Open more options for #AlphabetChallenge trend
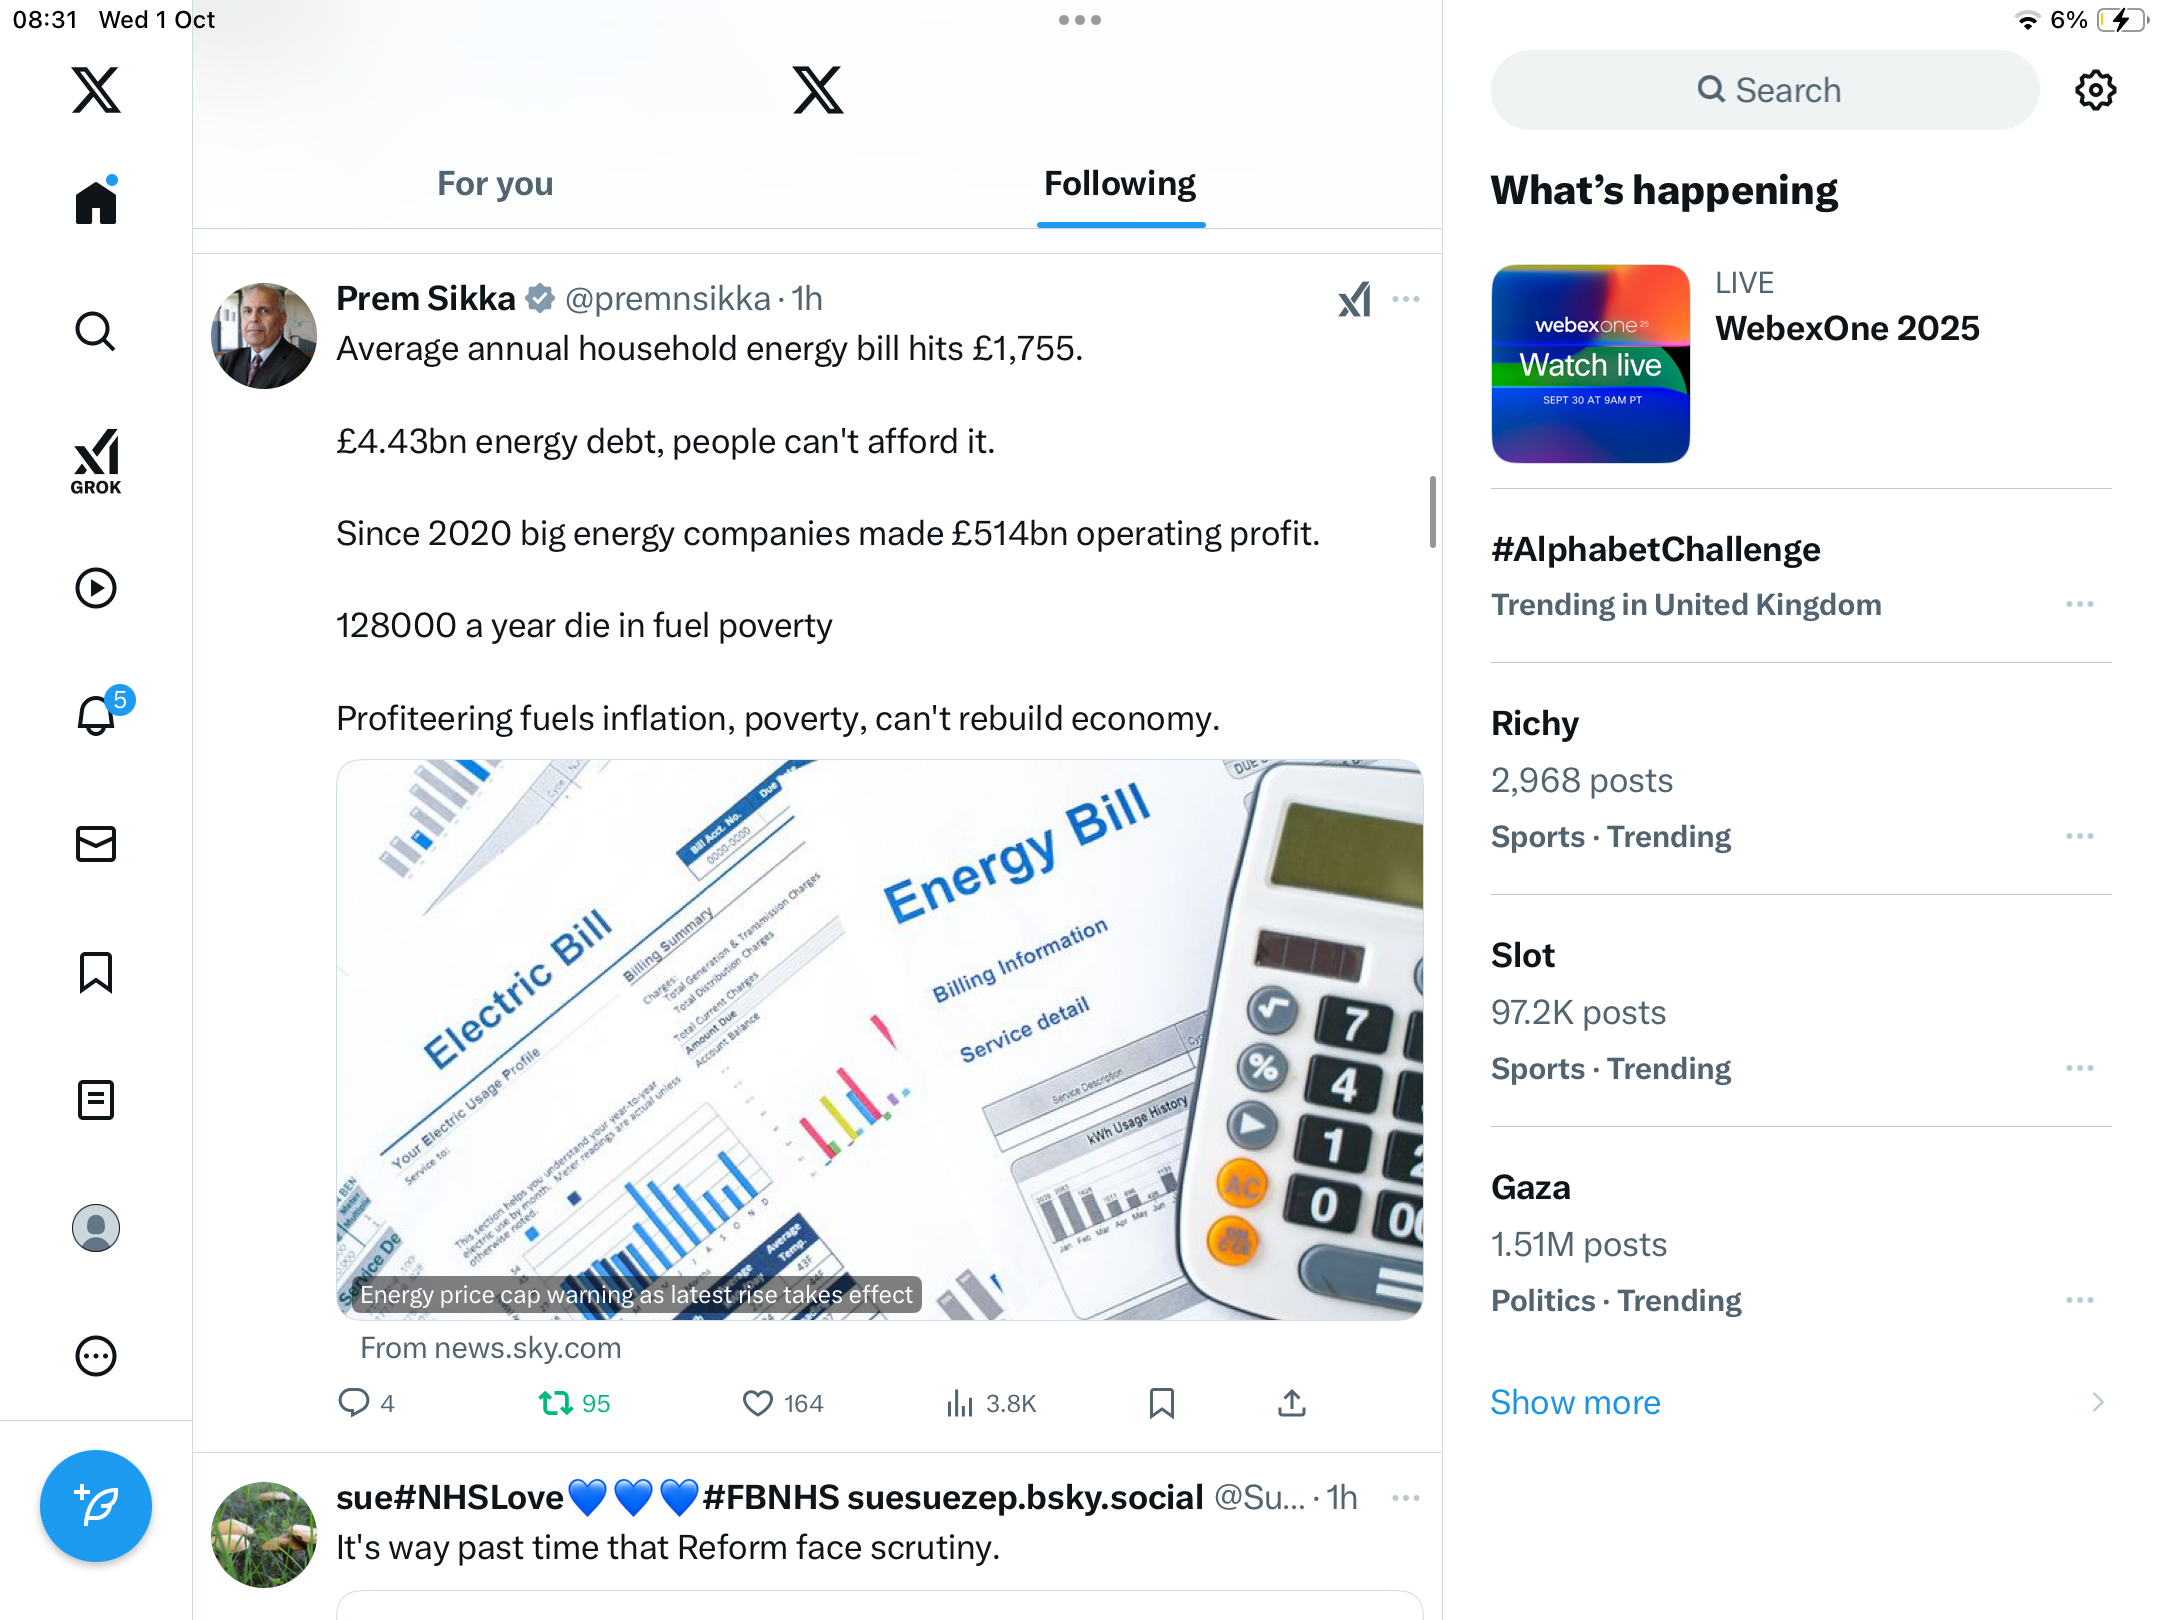2160x1620 pixels. click(2080, 604)
